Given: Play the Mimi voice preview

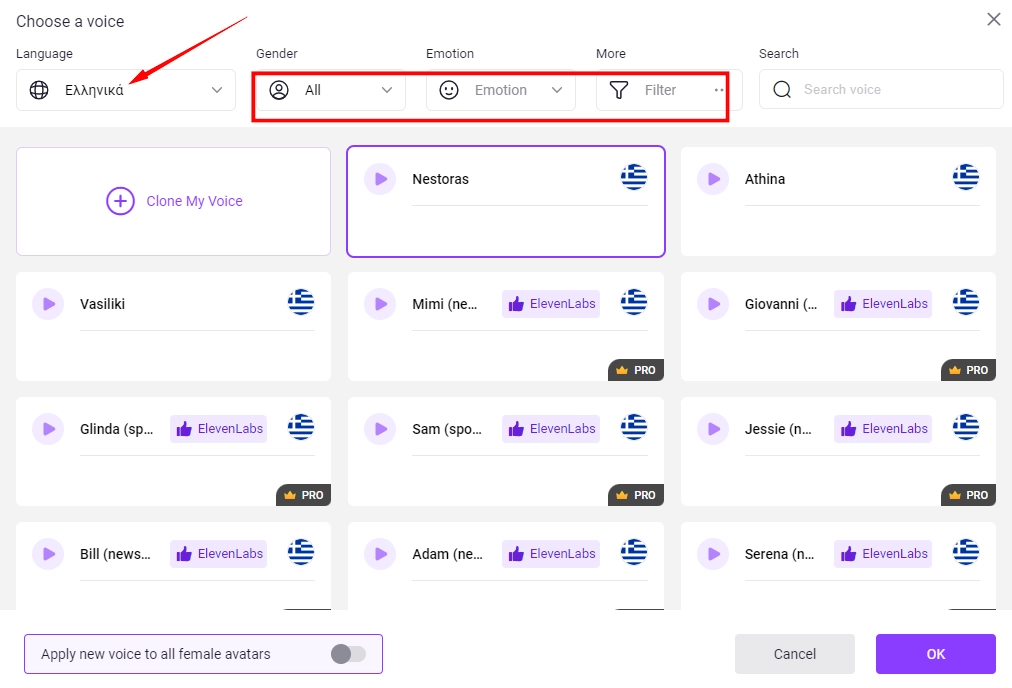Looking at the screenshot, I should click(x=380, y=304).
